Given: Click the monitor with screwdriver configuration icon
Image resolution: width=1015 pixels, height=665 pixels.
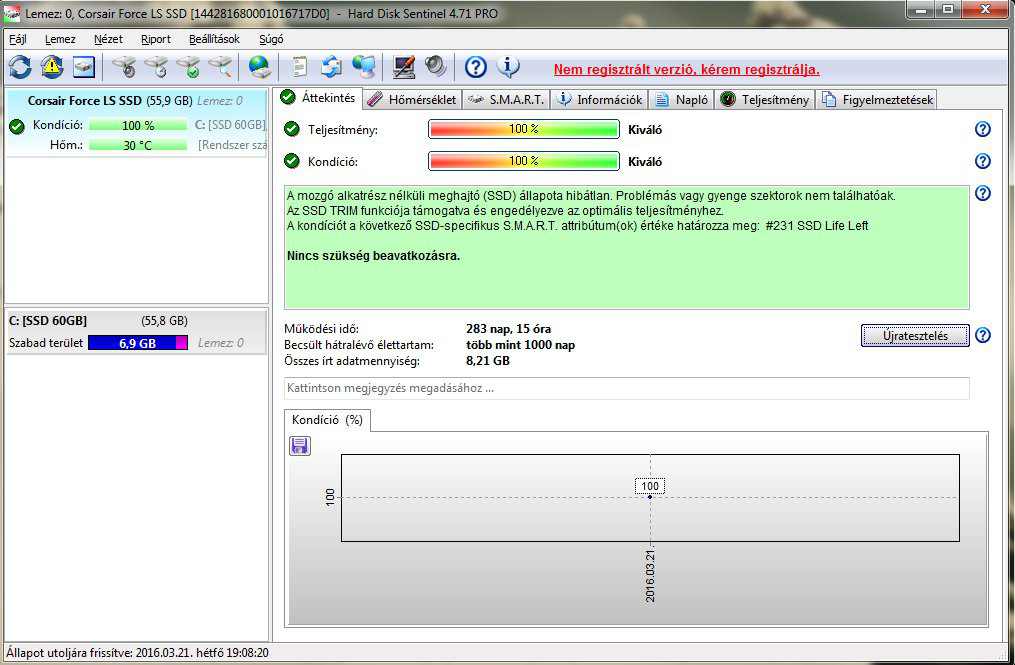Looking at the screenshot, I should [x=404, y=67].
